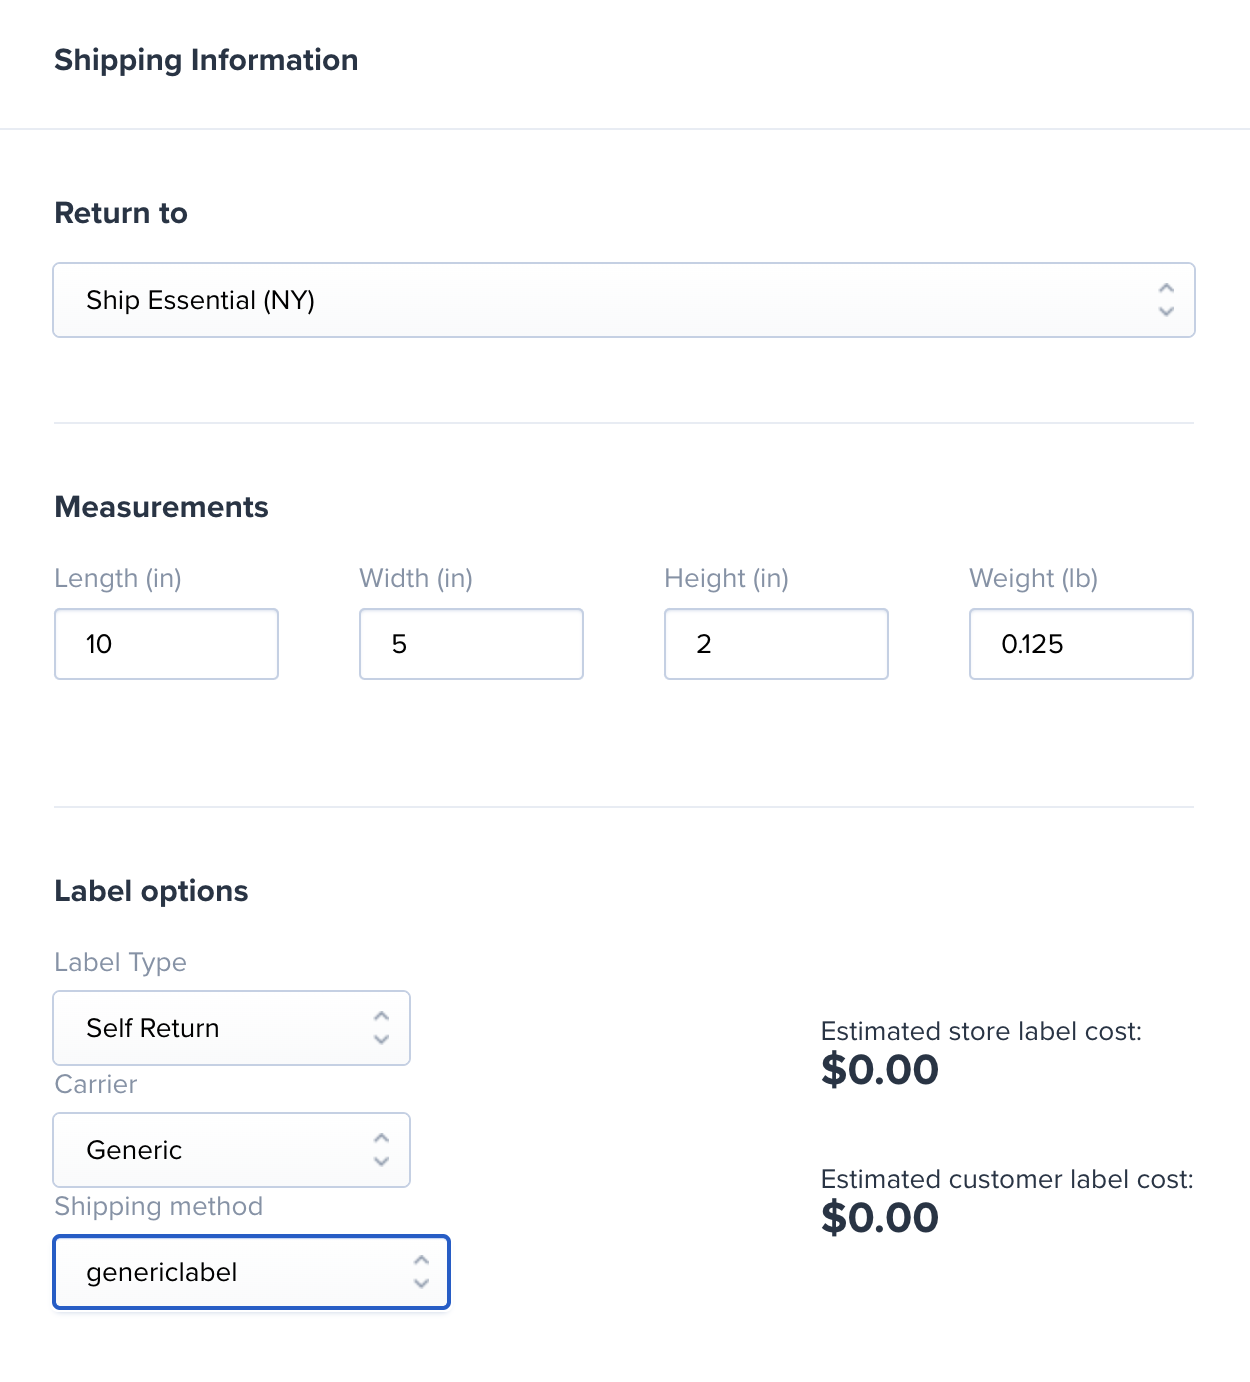Click the Measurements section heading
This screenshot has height=1382, width=1250.
pos(161,507)
